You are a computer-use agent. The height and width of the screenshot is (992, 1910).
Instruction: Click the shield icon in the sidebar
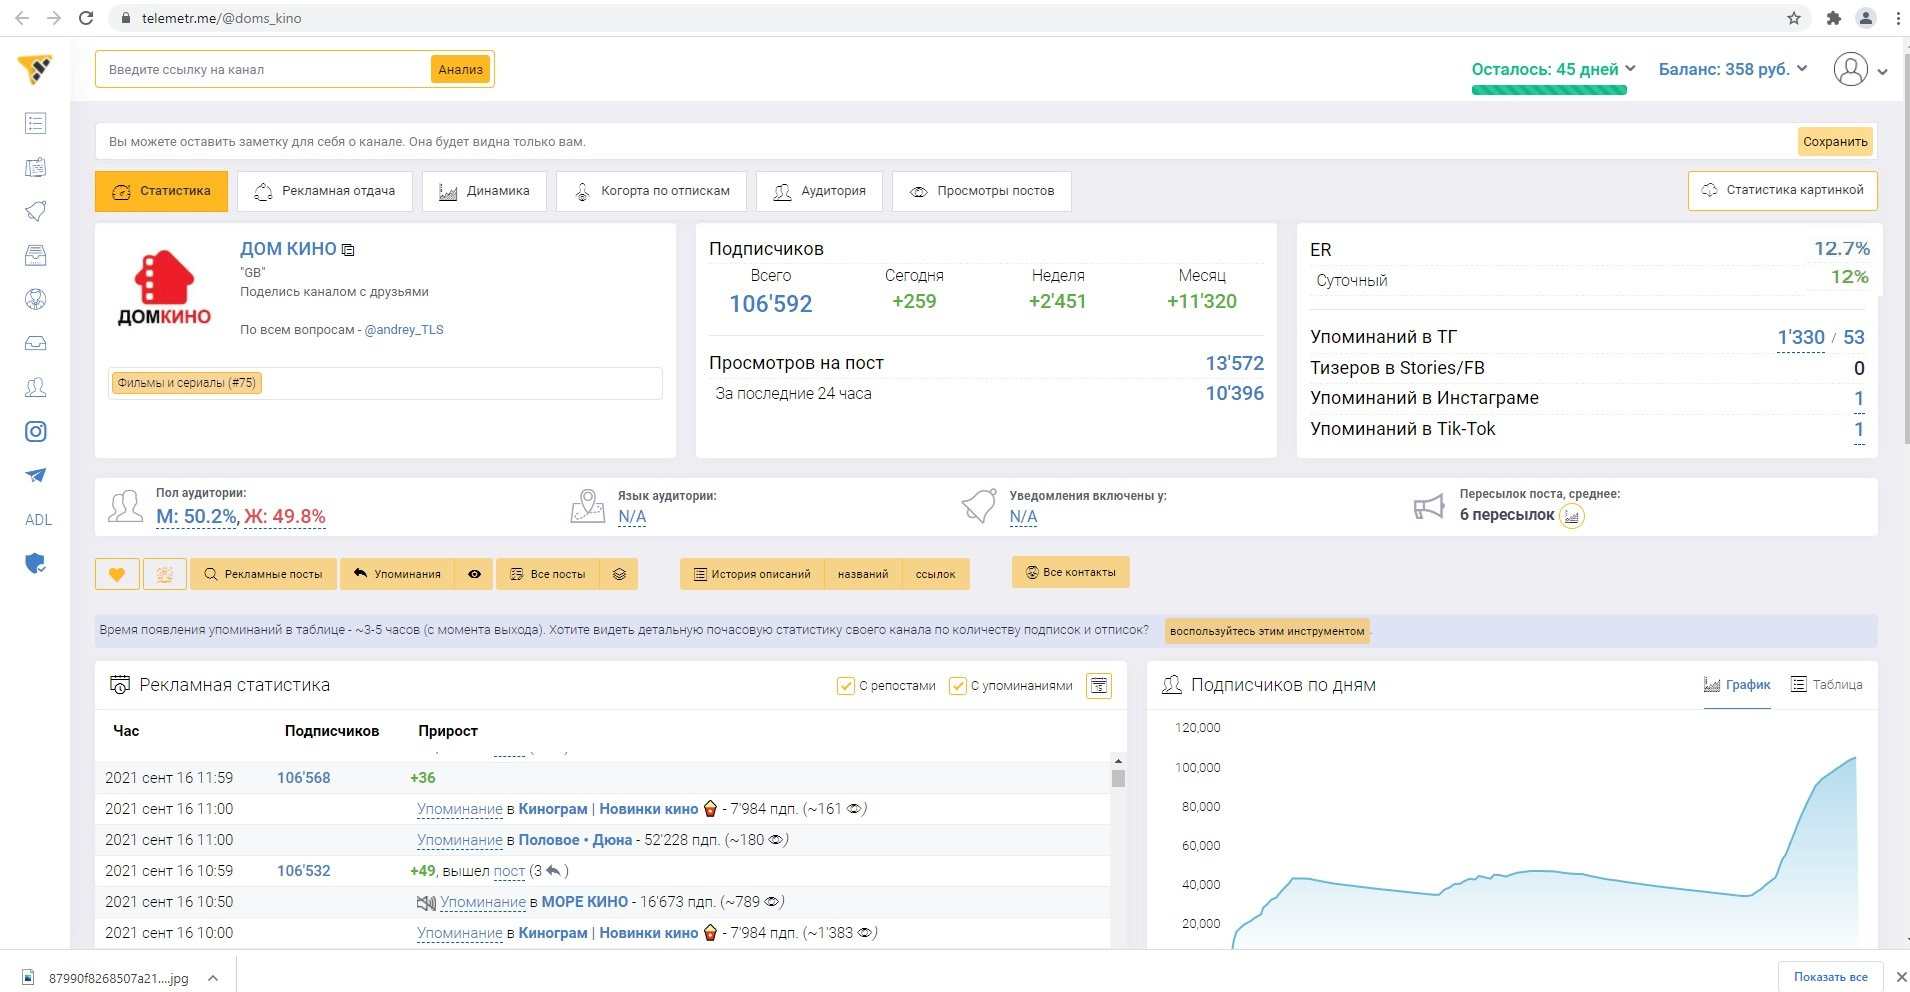(36, 564)
